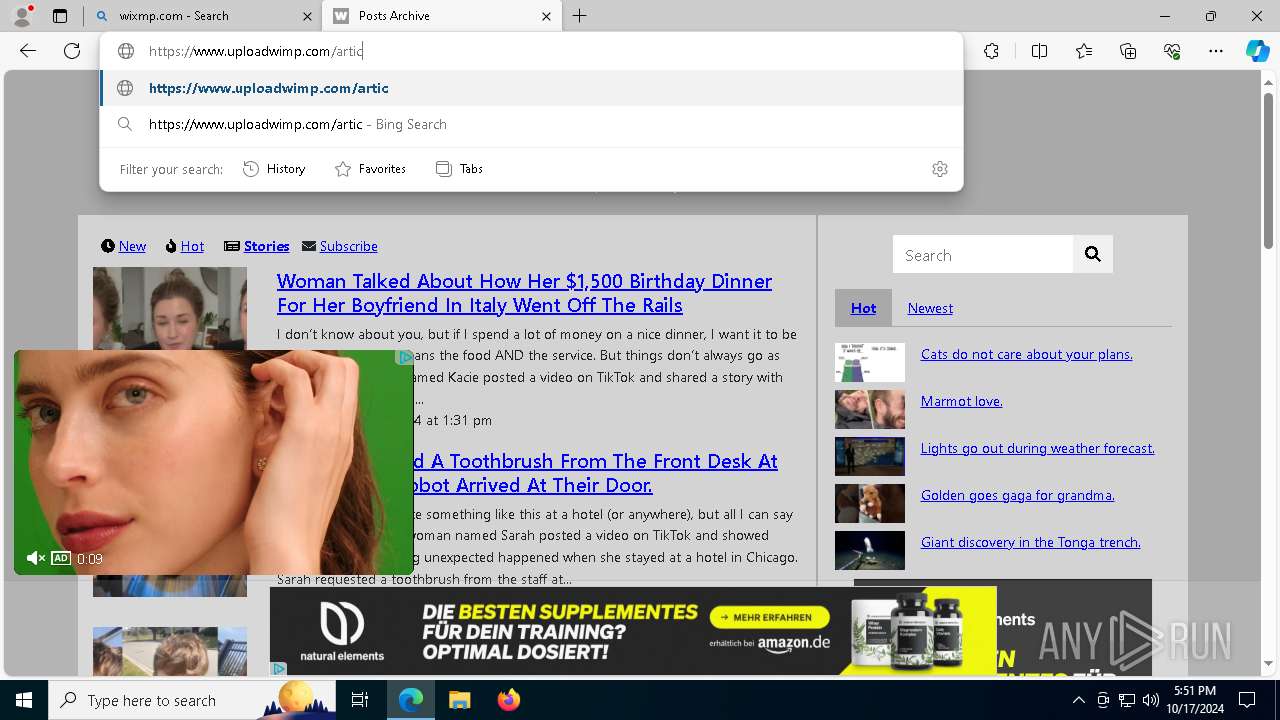This screenshot has width=1280, height=720.
Task: Open Browser essentials heart icon
Action: [1172, 51]
